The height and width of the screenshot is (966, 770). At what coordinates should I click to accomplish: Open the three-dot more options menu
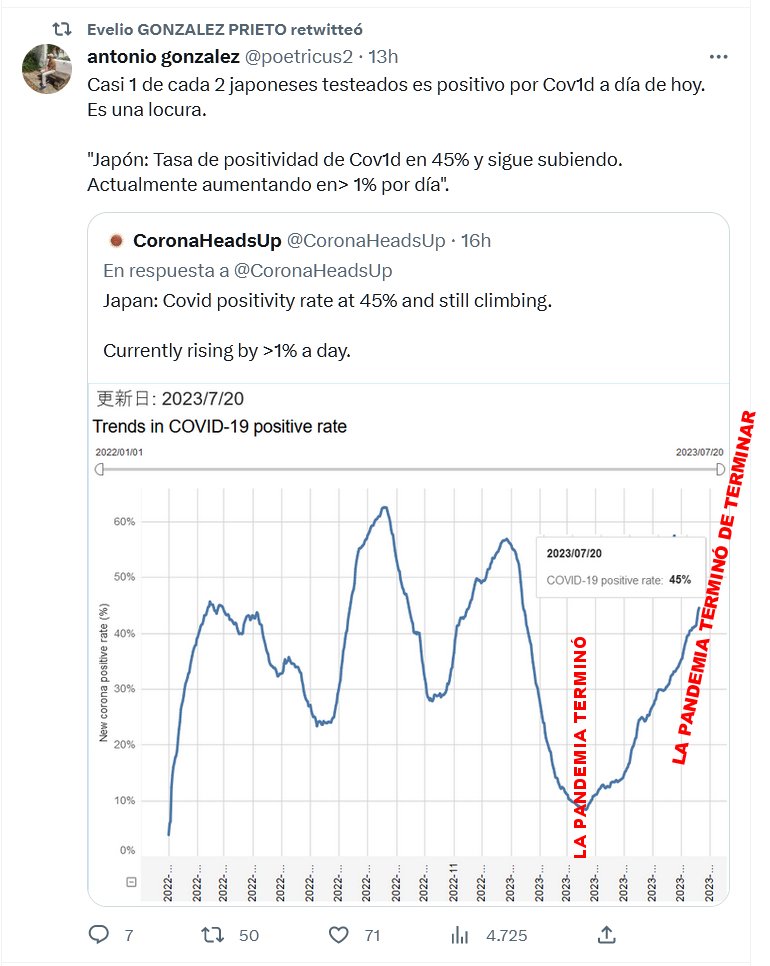point(718,57)
